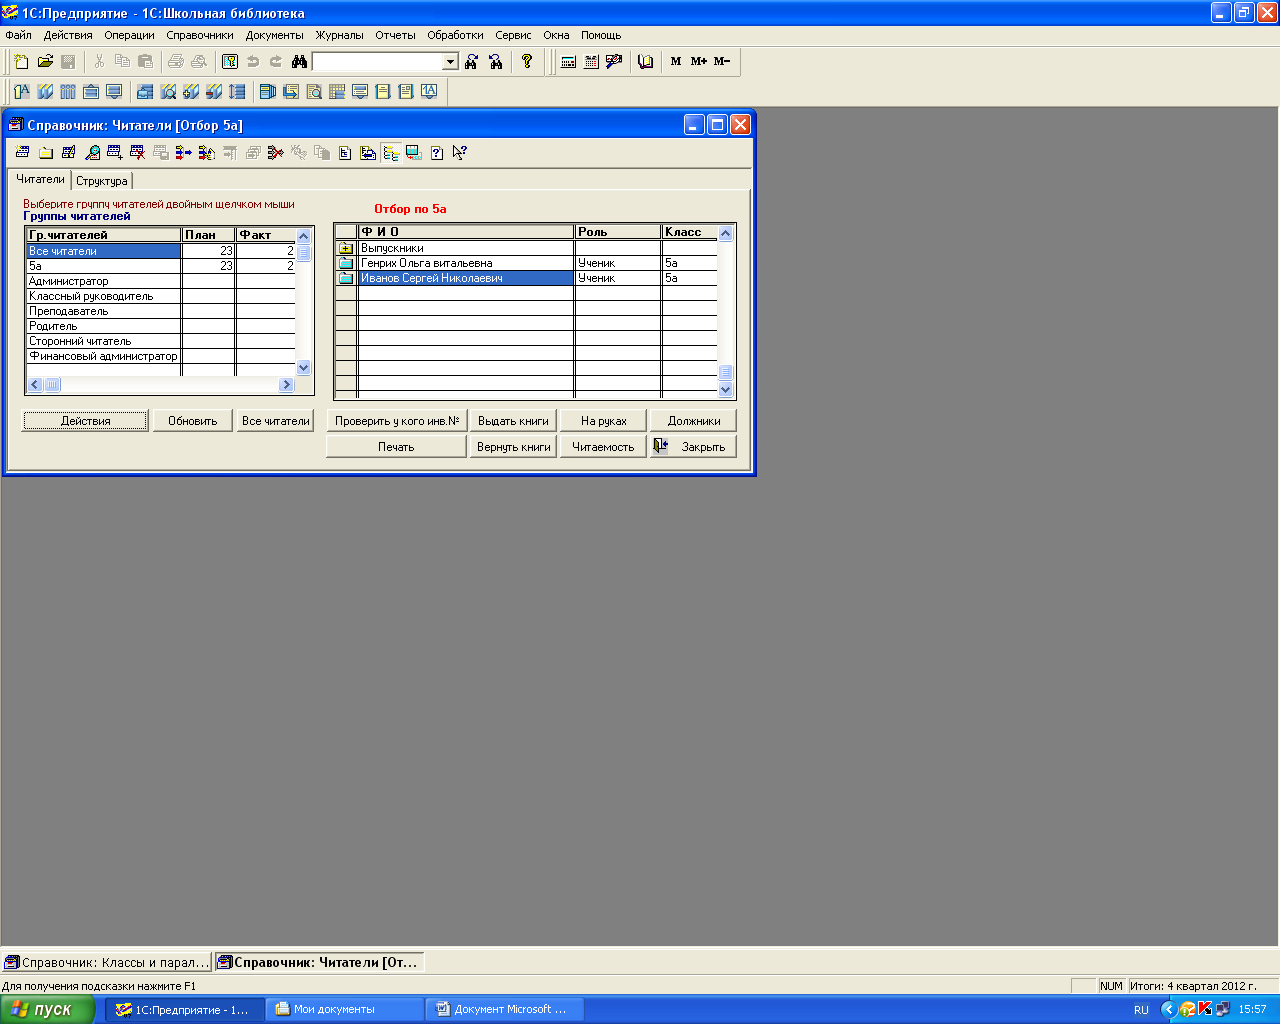Click the Печать button
The height and width of the screenshot is (1024, 1280).
tap(396, 447)
